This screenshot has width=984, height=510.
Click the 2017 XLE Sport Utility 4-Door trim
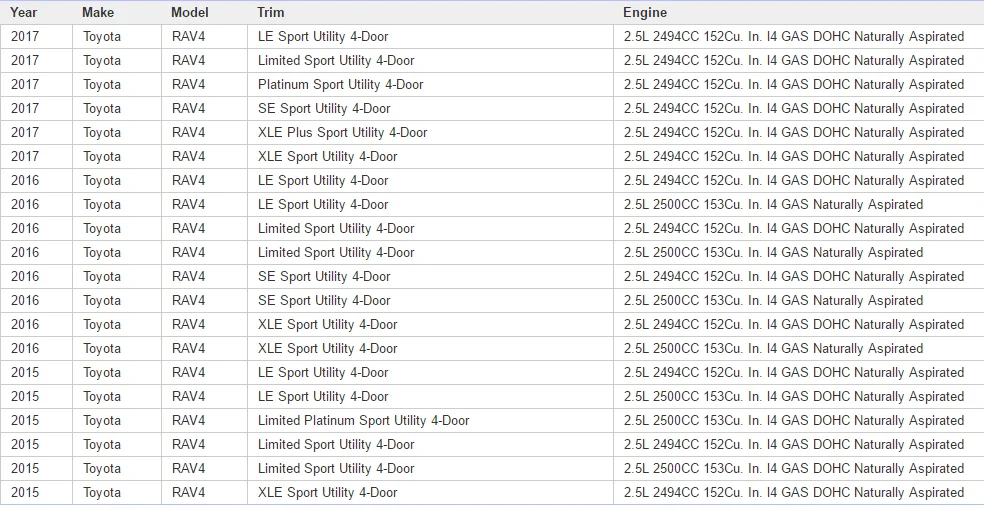[328, 157]
